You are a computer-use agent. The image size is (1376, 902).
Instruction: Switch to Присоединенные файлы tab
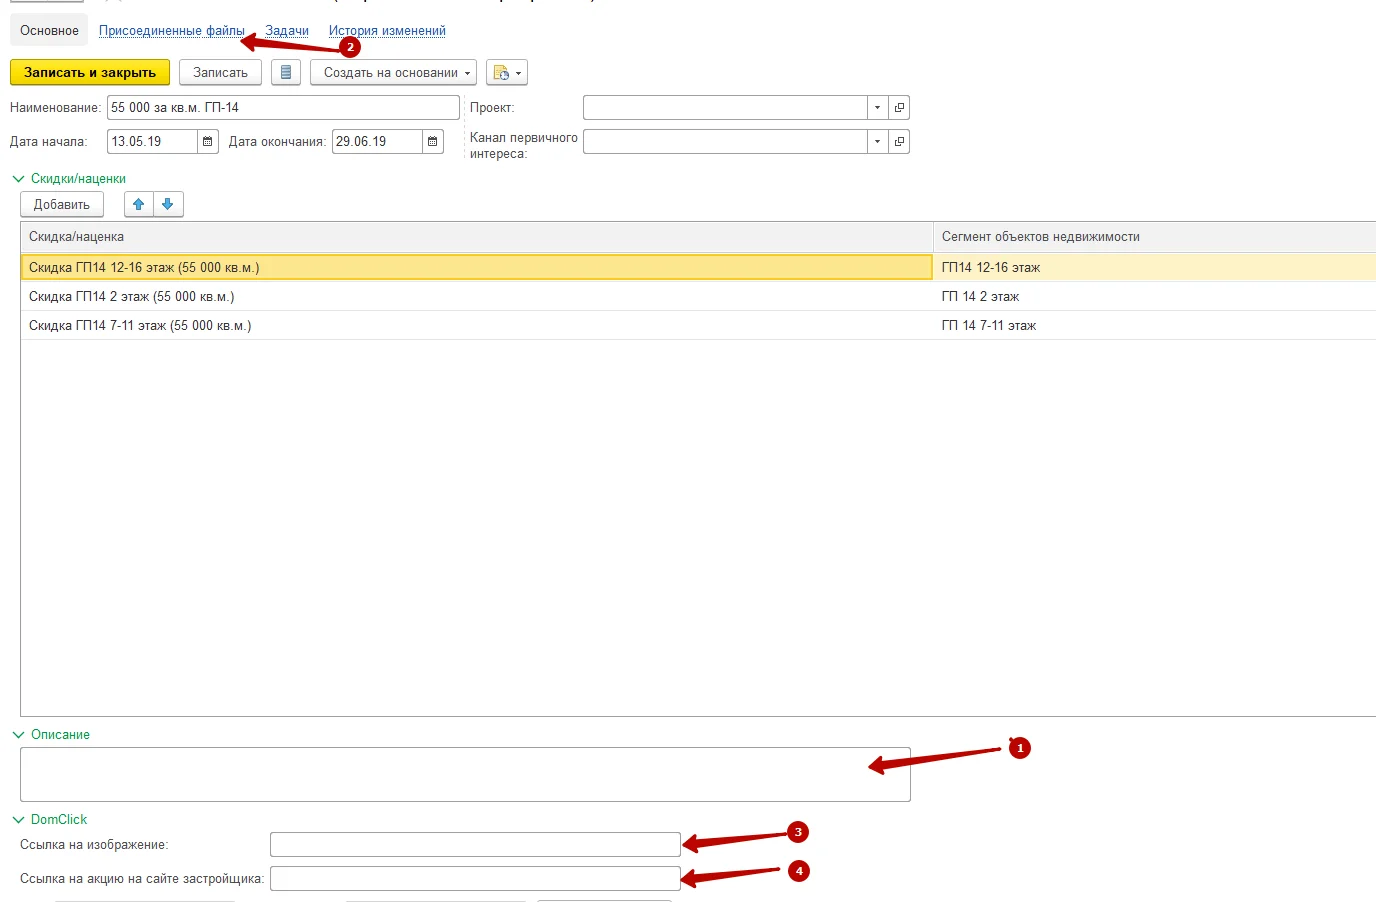click(x=171, y=31)
